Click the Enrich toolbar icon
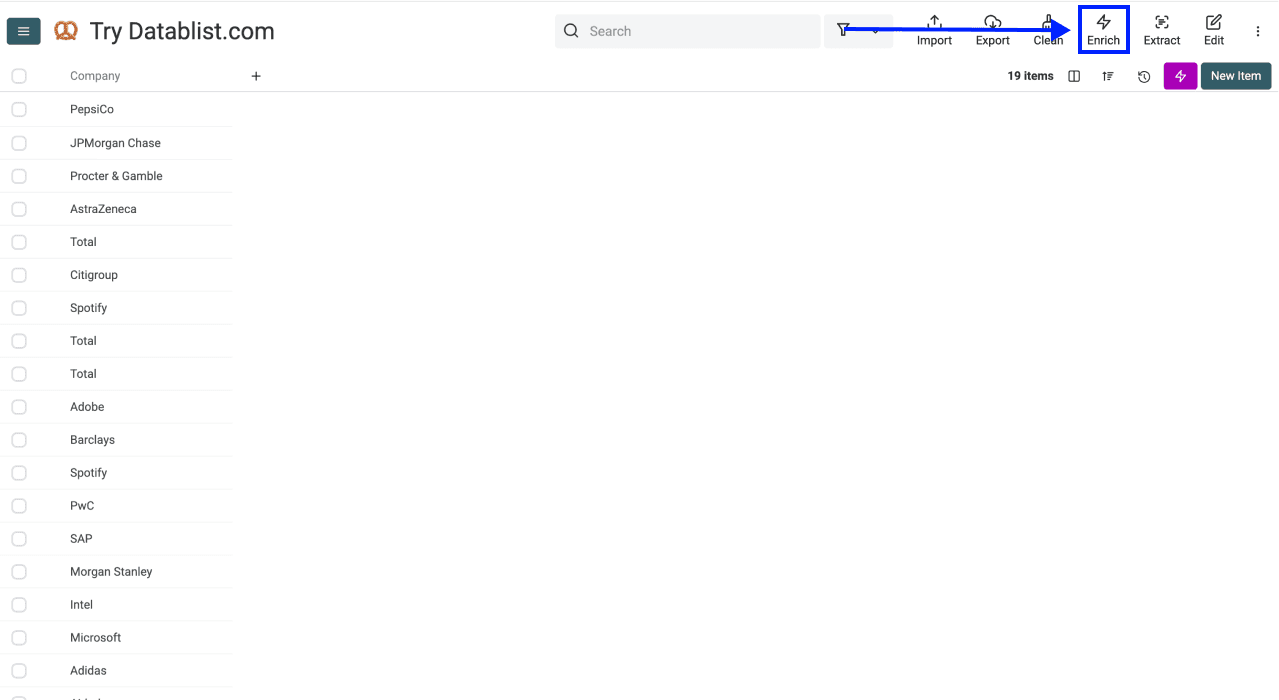 (x=1103, y=29)
